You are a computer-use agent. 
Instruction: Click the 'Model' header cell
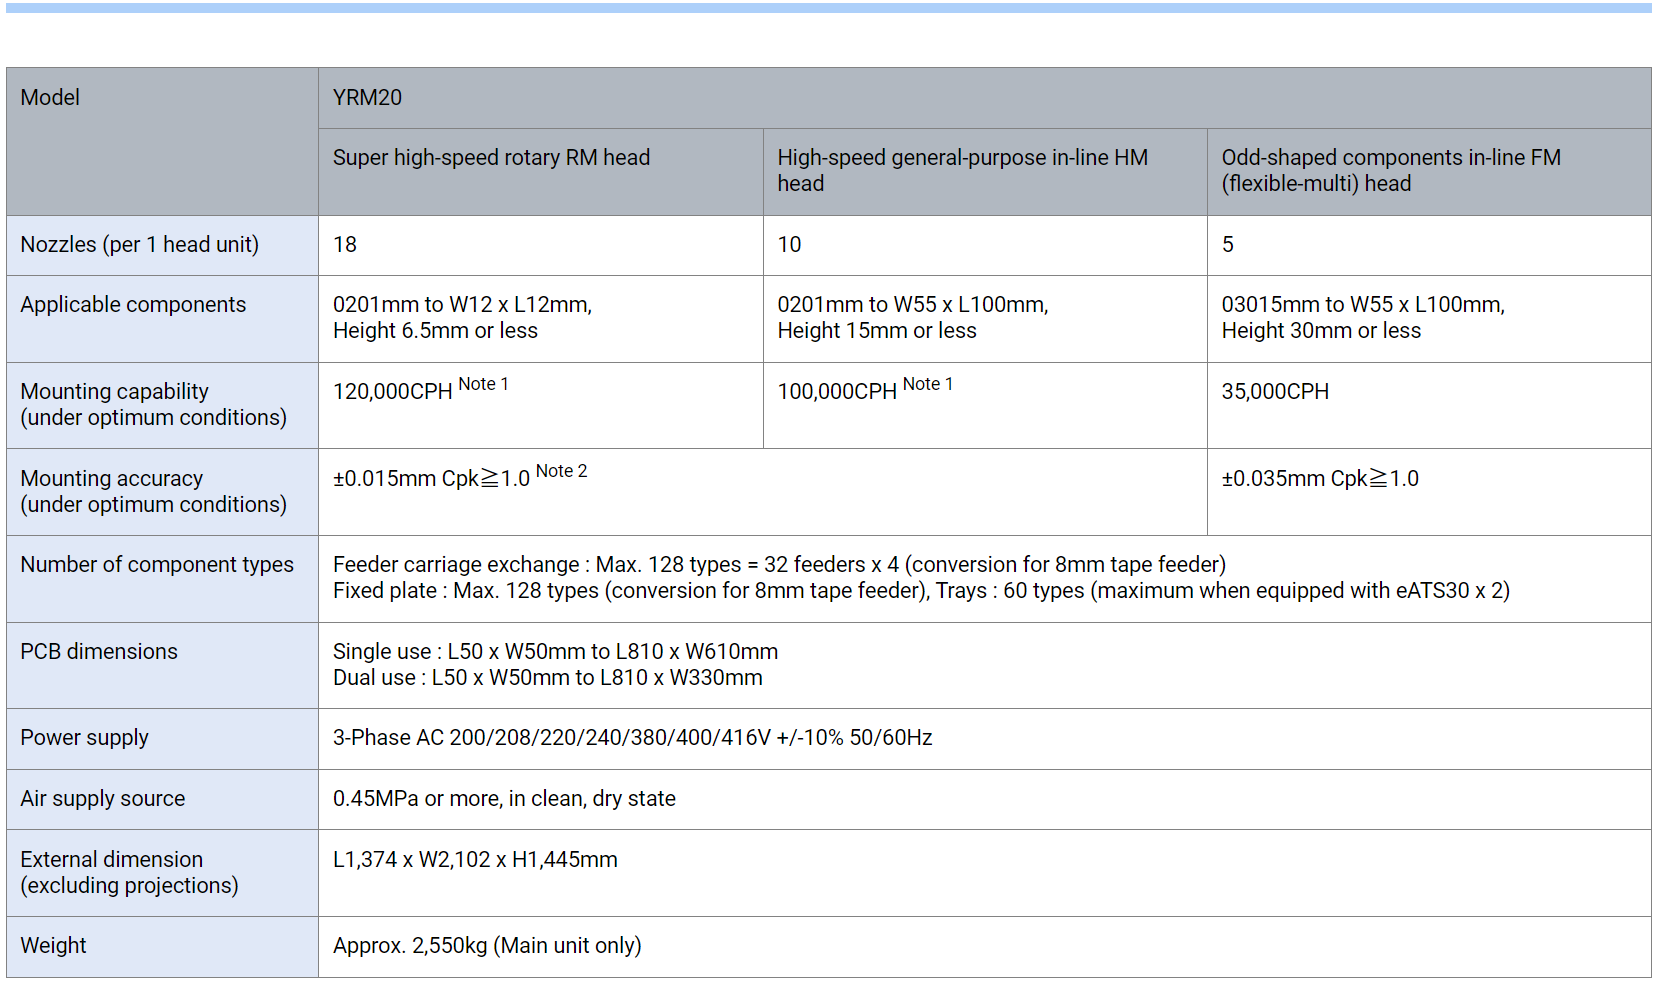pyautogui.click(x=162, y=141)
